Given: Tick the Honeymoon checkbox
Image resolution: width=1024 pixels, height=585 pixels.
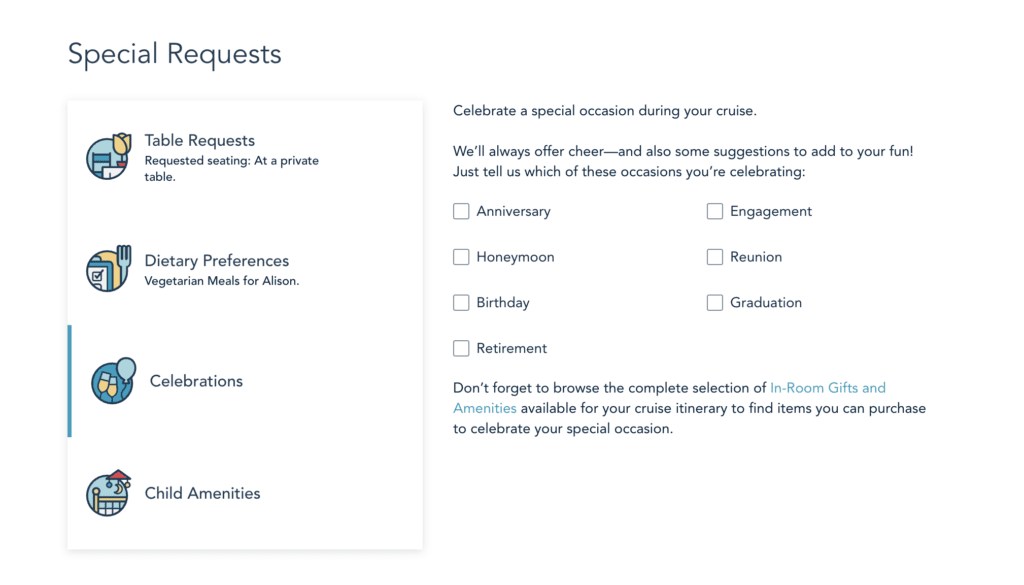Looking at the screenshot, I should [x=461, y=257].
